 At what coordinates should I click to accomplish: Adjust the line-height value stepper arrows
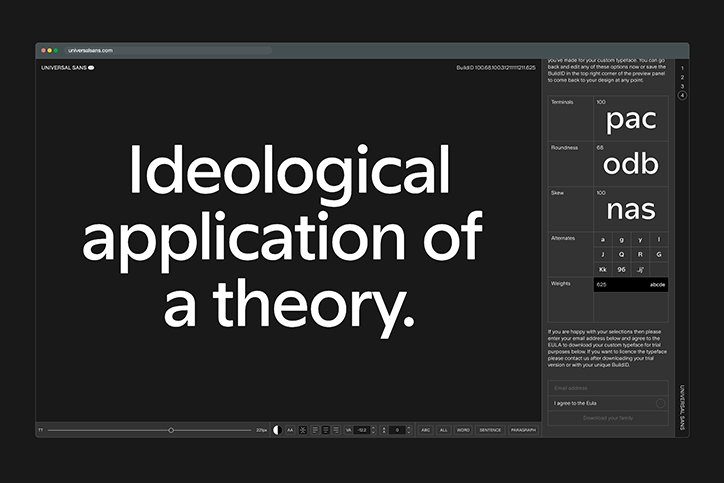click(x=409, y=430)
